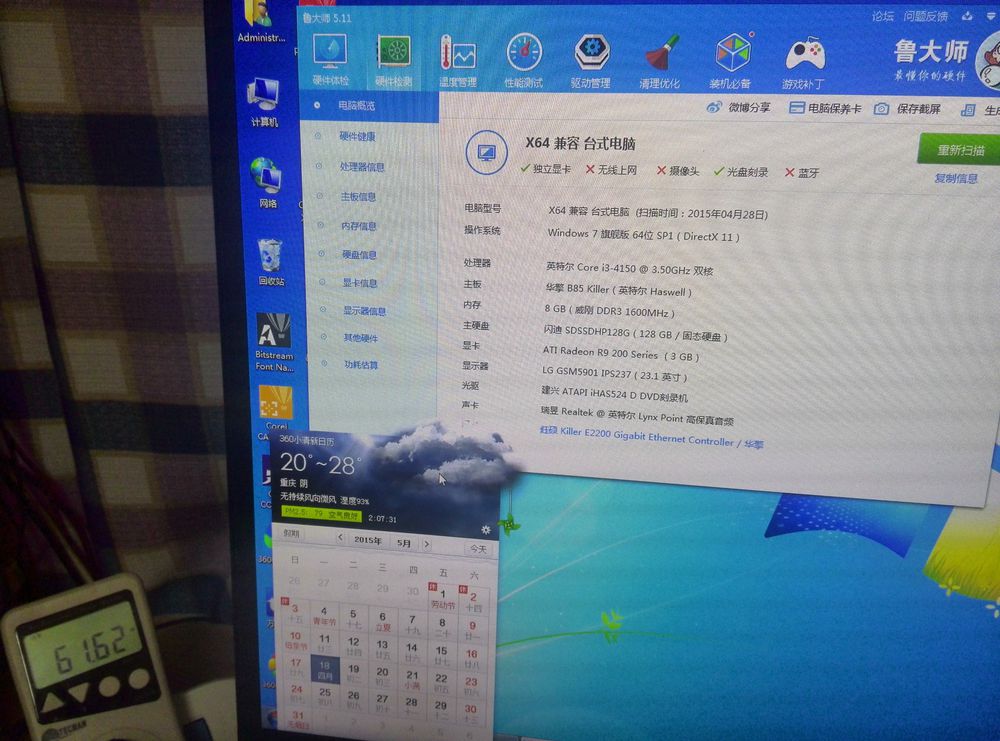Click the Killer E2200 Gigabit Ethernet Controller link

tap(651, 437)
